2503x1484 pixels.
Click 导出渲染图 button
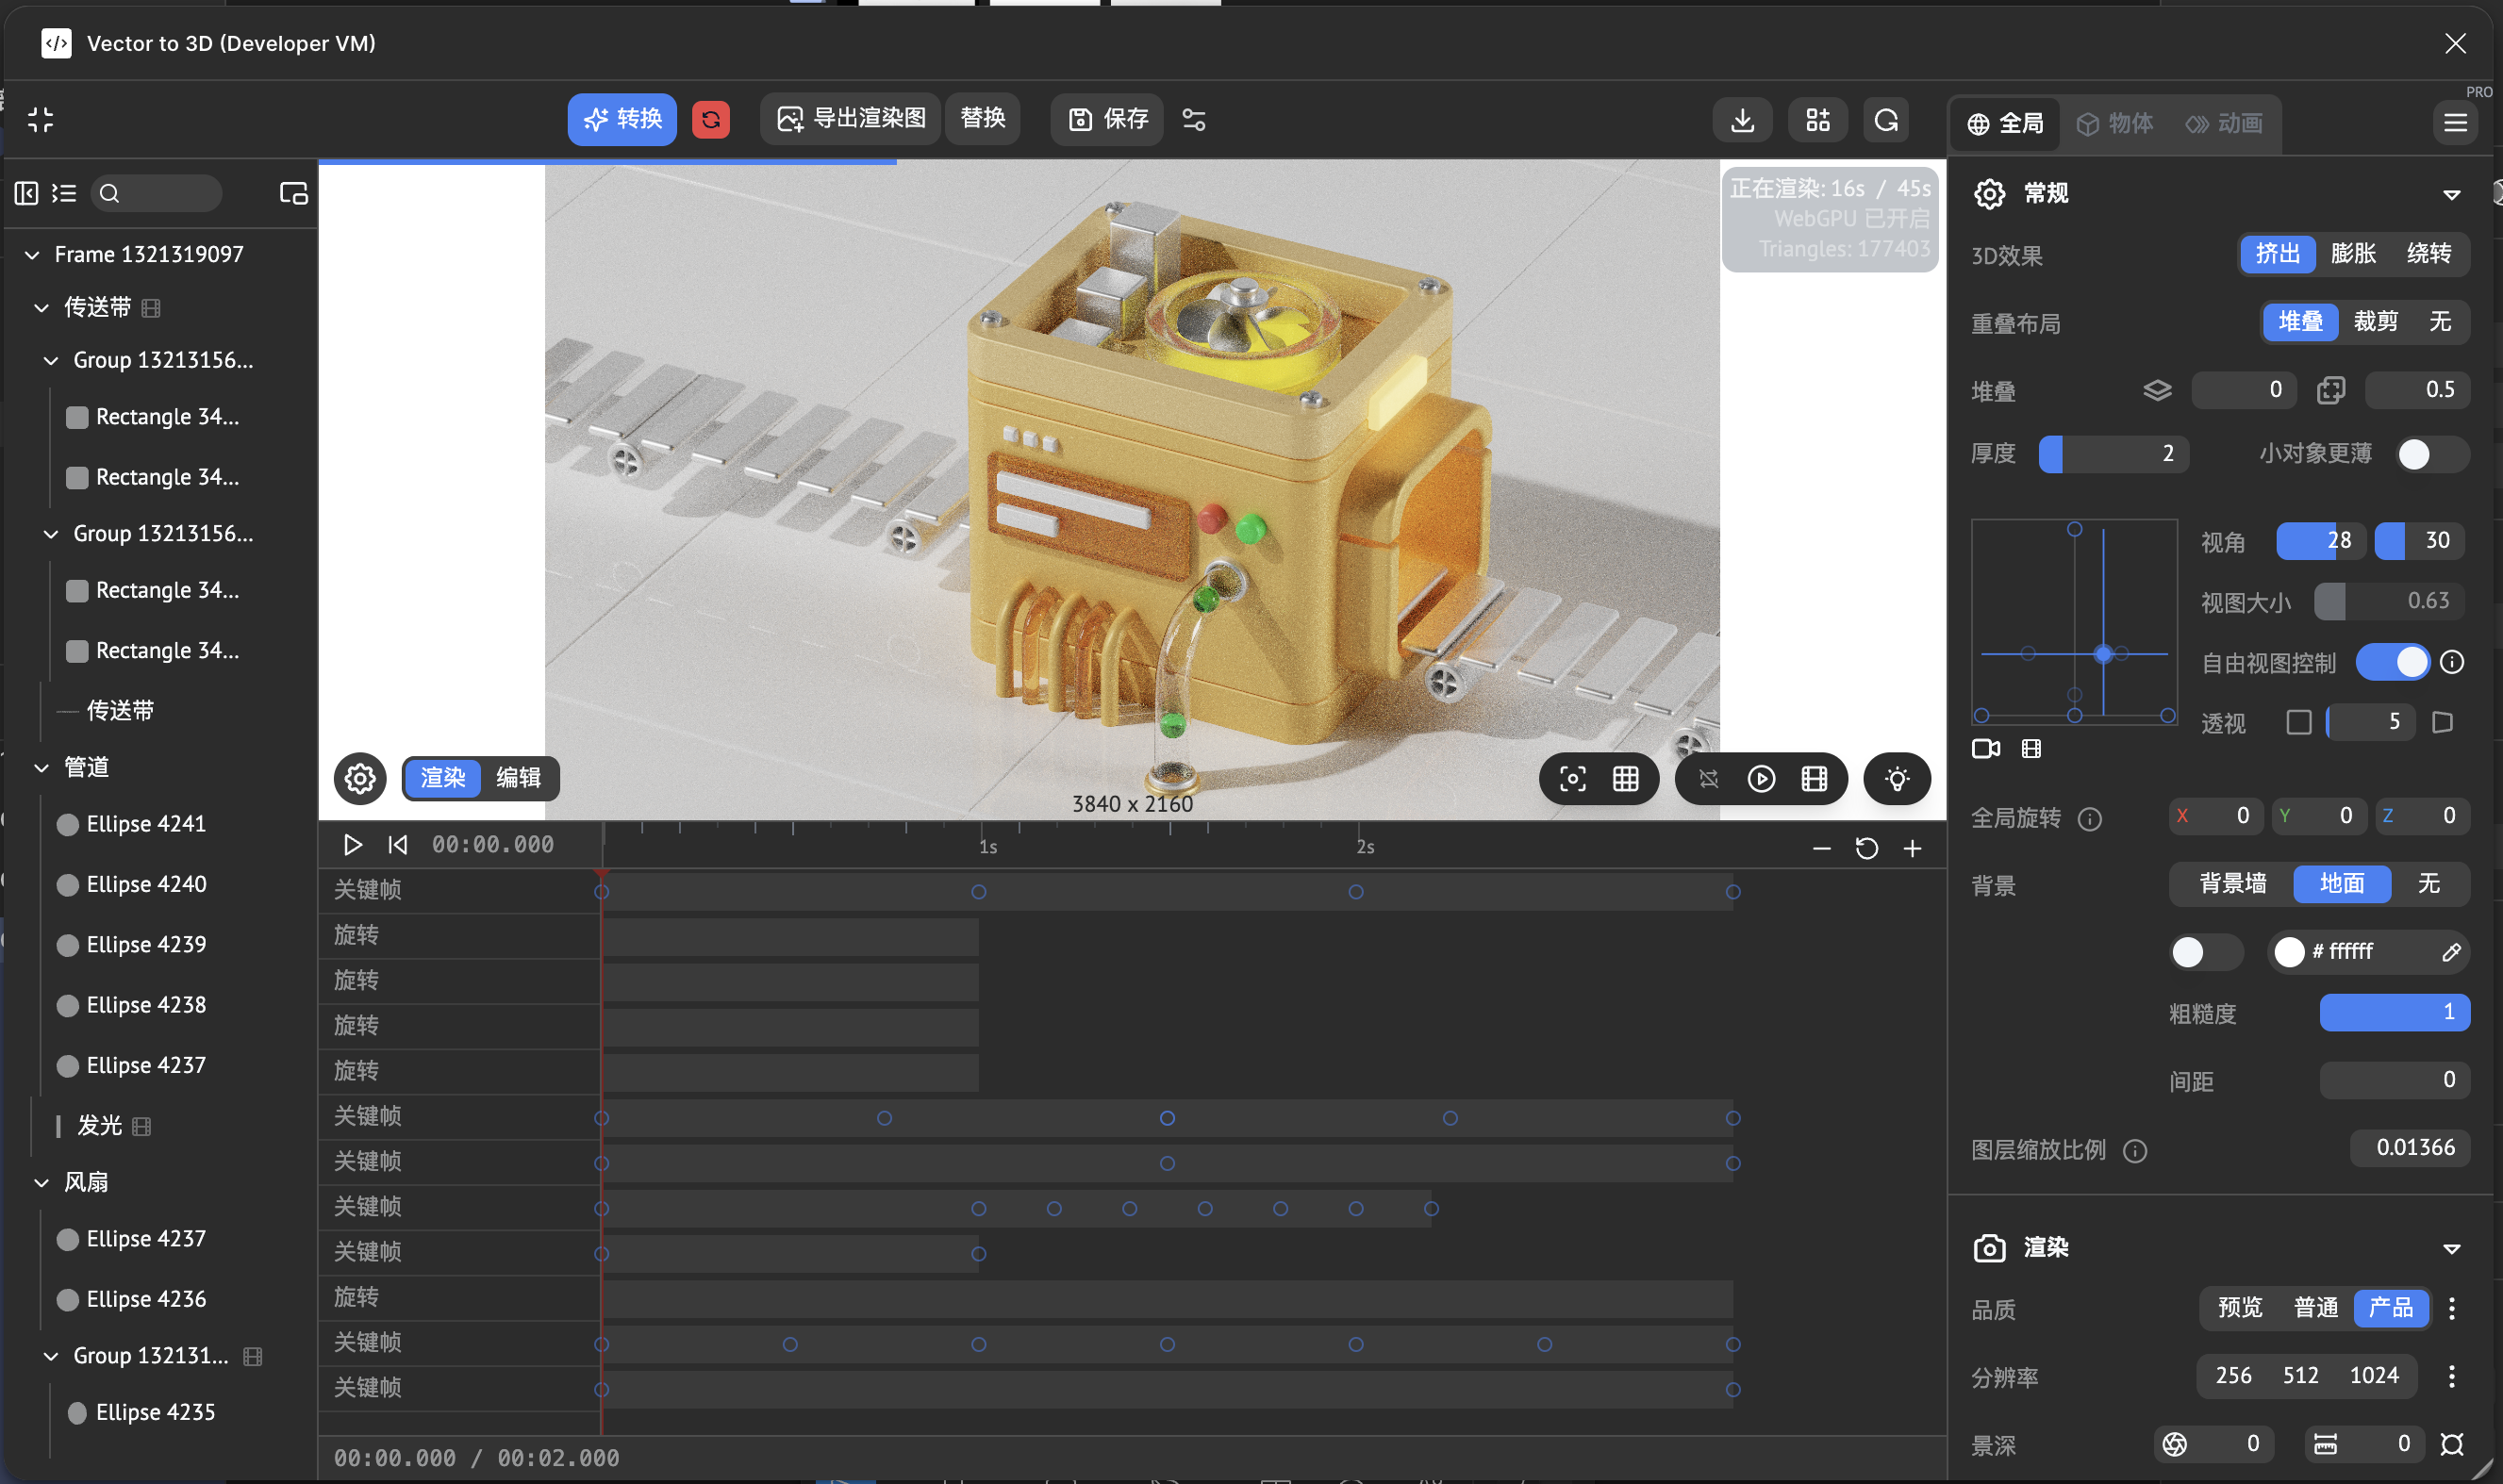[x=851, y=120]
